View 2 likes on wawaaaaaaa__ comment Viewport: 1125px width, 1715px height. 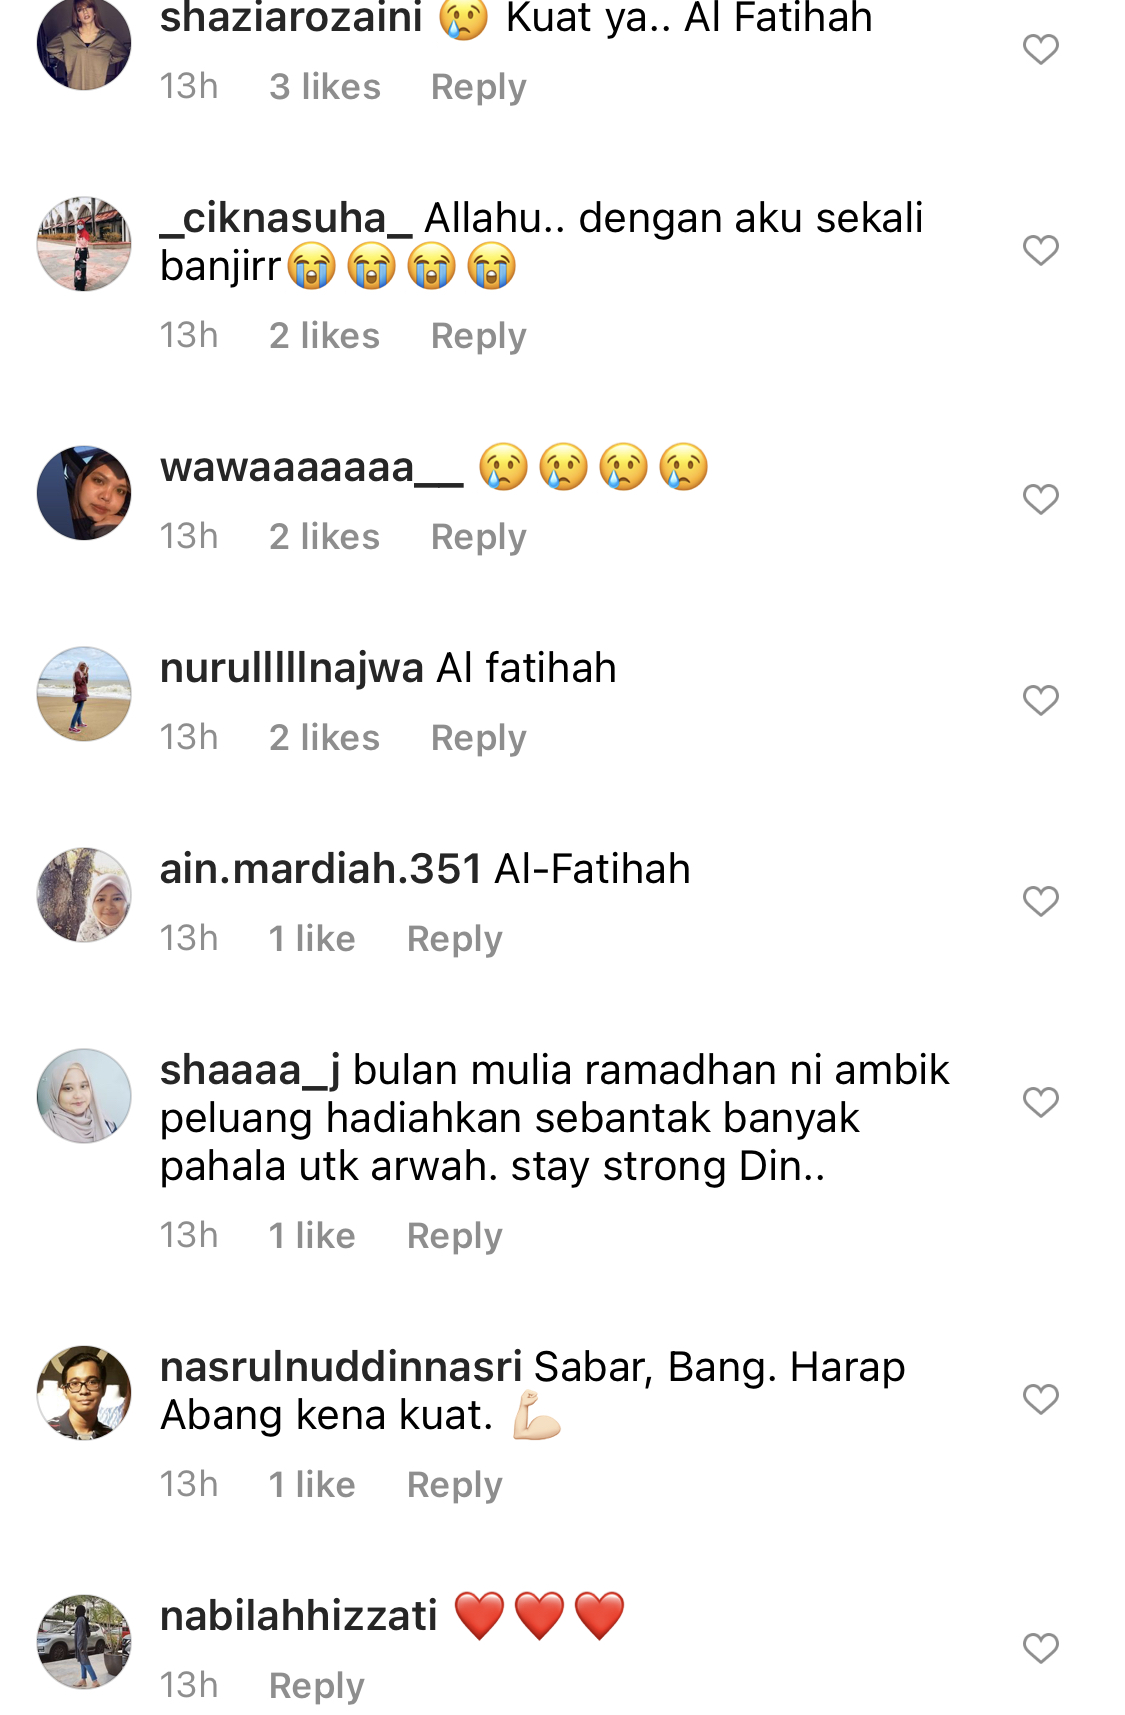pos(324,537)
